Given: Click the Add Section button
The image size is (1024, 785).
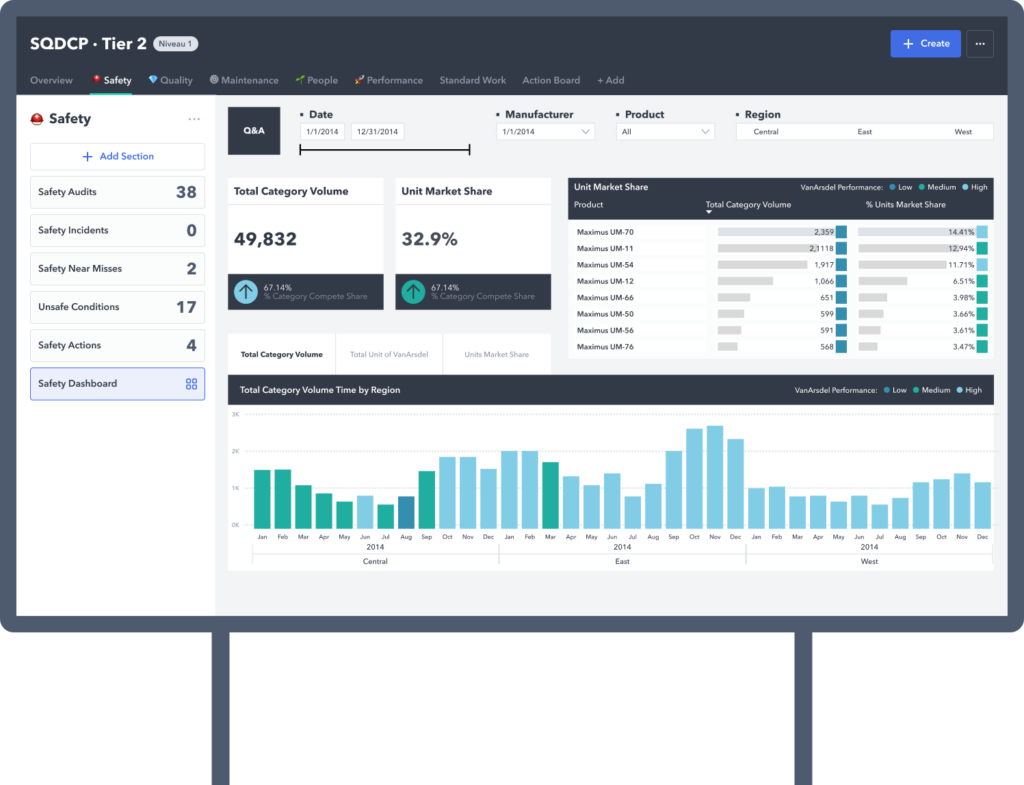Looking at the screenshot, I should tap(118, 157).
